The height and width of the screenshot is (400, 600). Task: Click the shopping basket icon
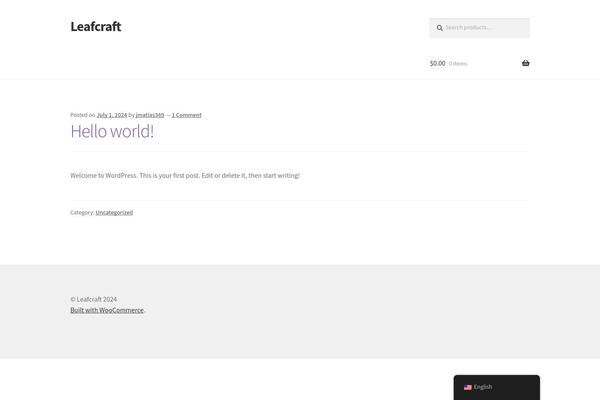coord(525,63)
